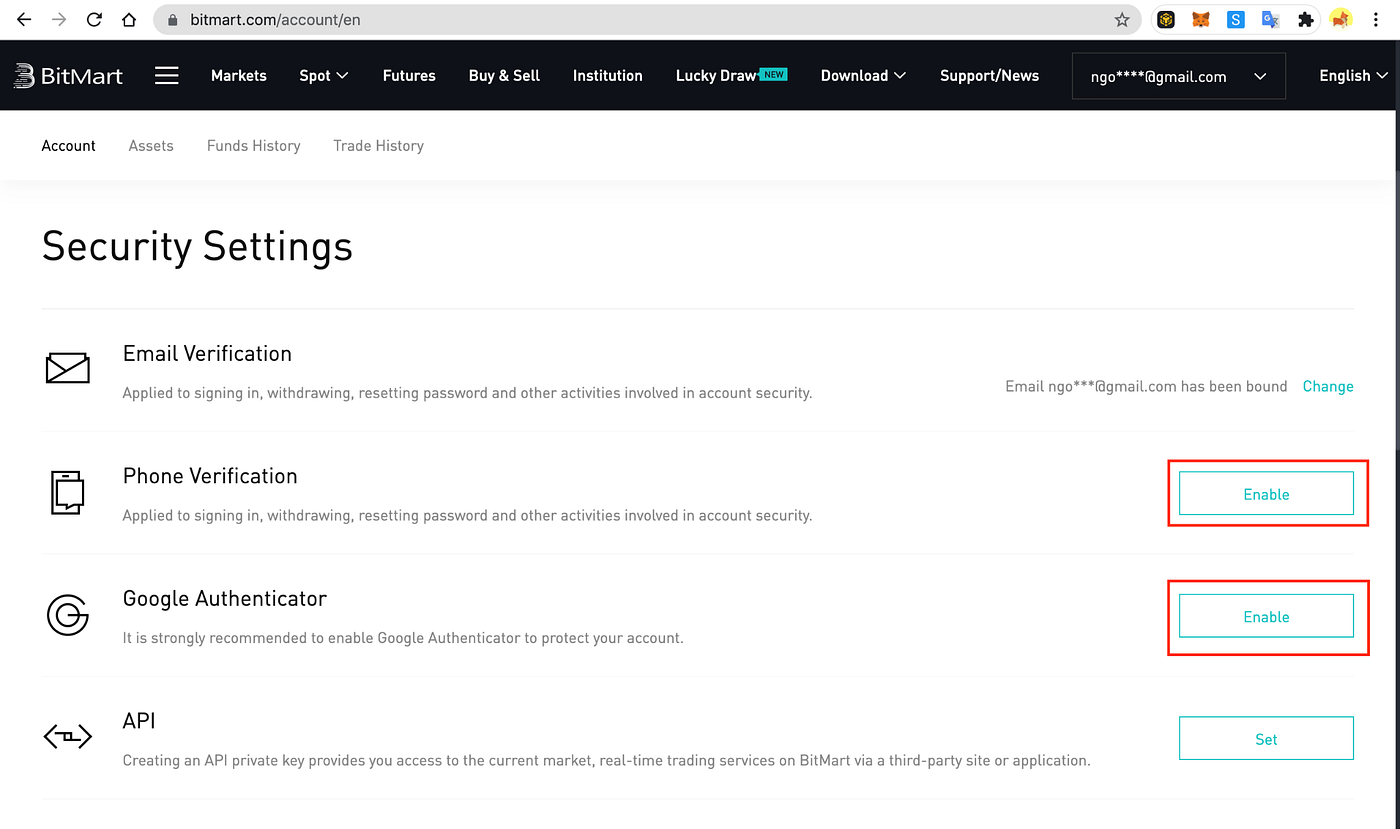
Task: Open the Google Translate extension
Action: tap(1270, 19)
